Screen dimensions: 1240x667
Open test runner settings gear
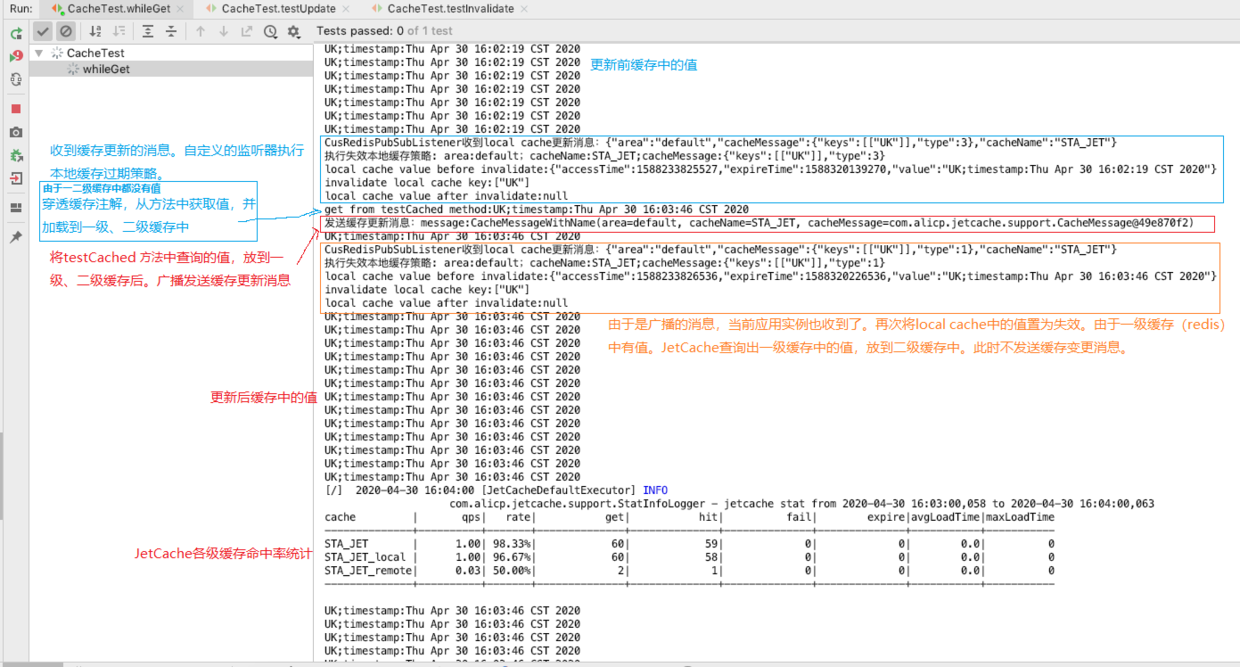(293, 32)
